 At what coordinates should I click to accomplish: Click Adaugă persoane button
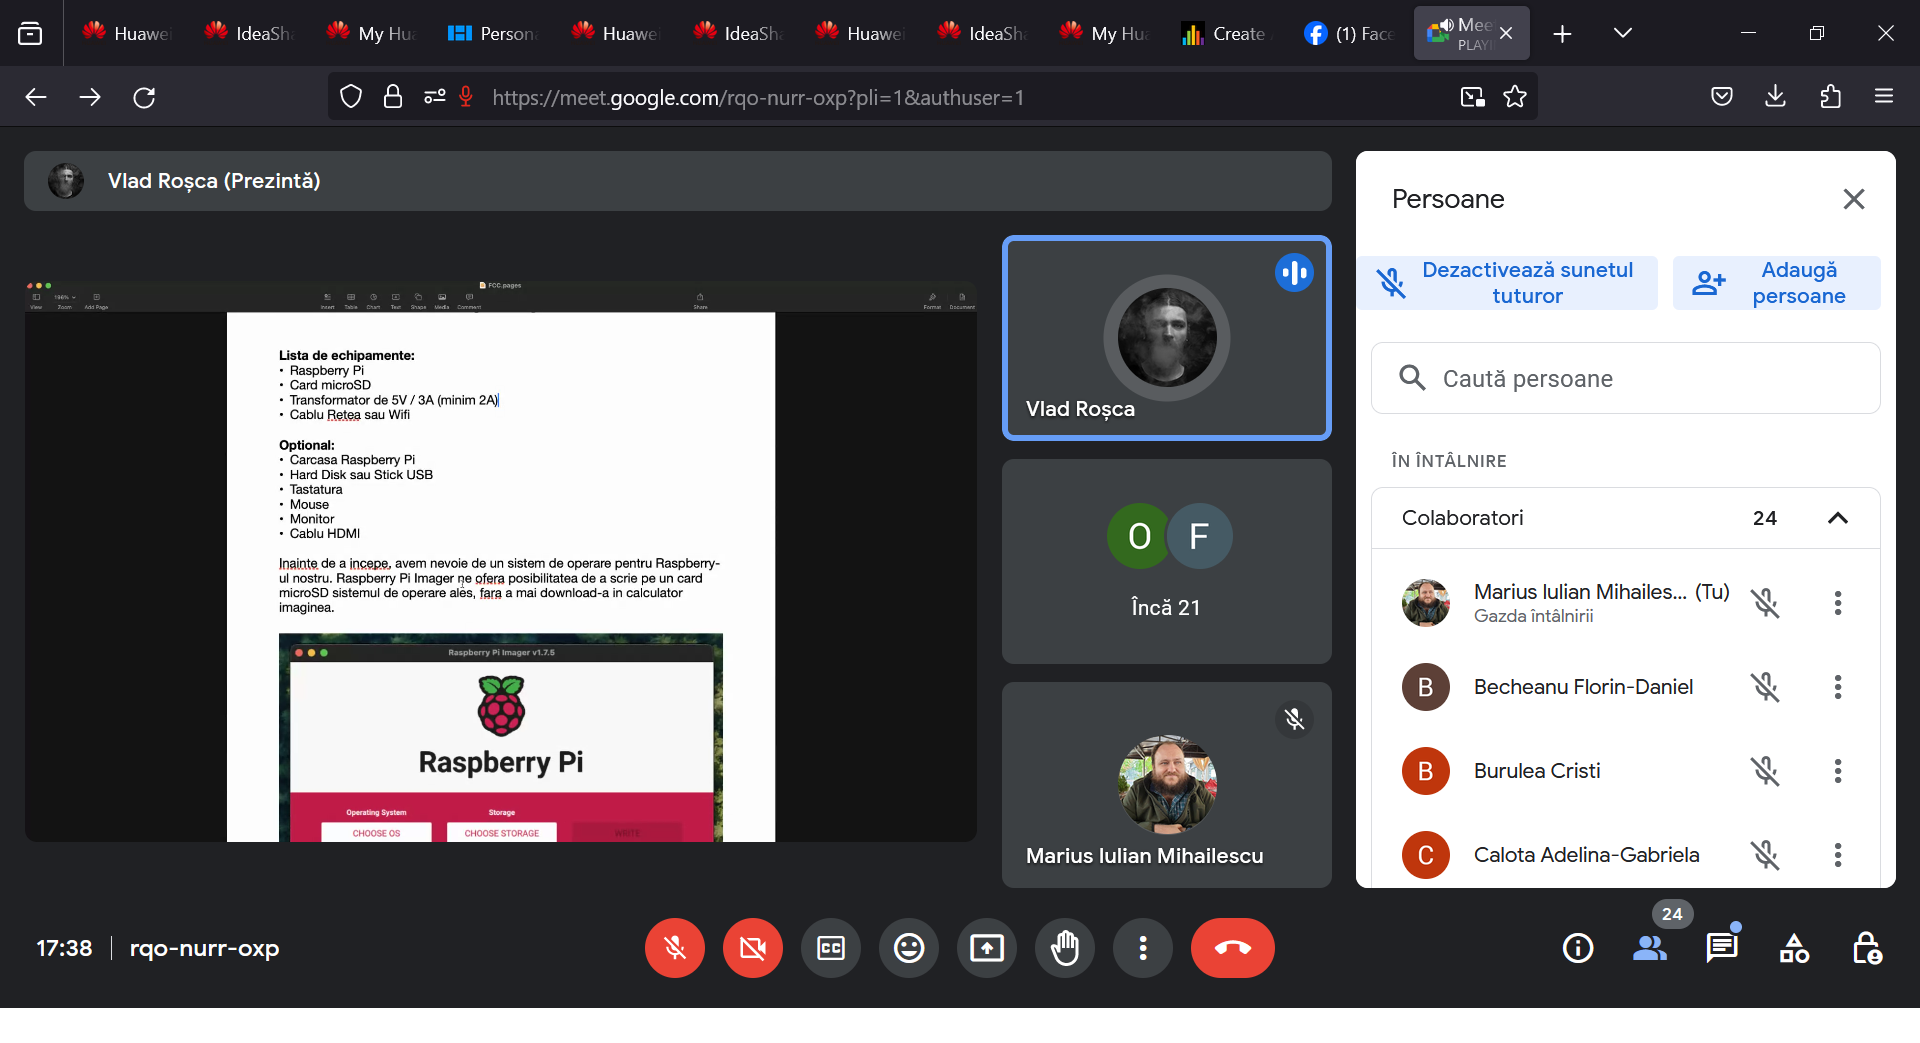click(x=1777, y=283)
